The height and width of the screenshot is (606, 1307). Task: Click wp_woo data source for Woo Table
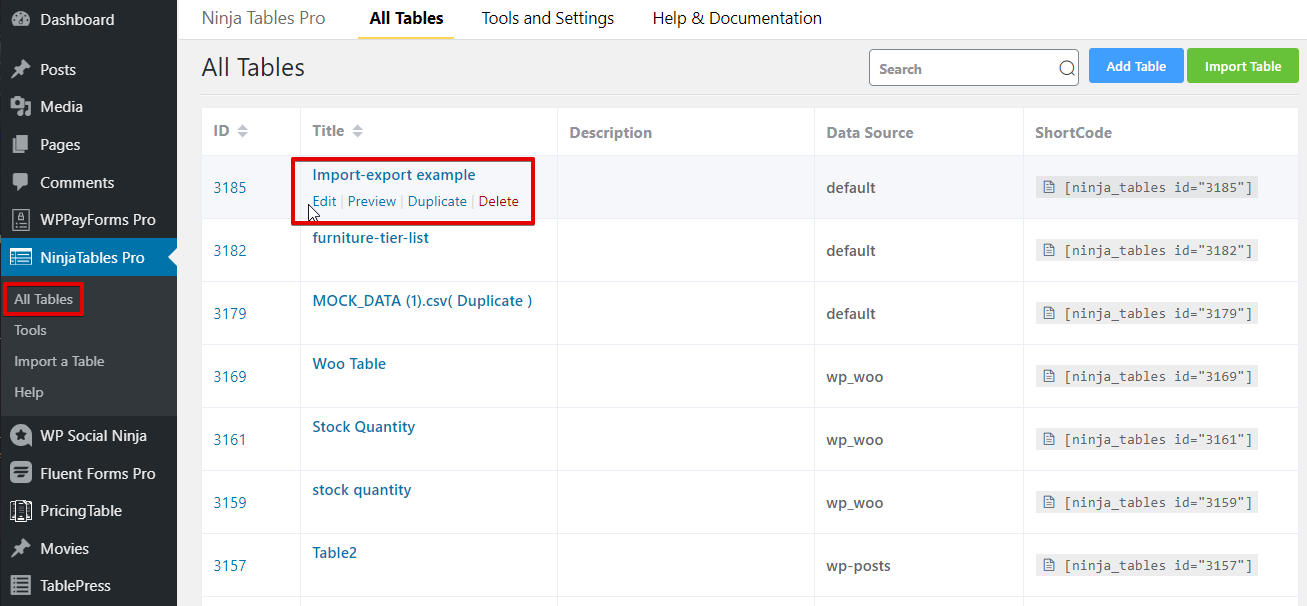click(855, 377)
